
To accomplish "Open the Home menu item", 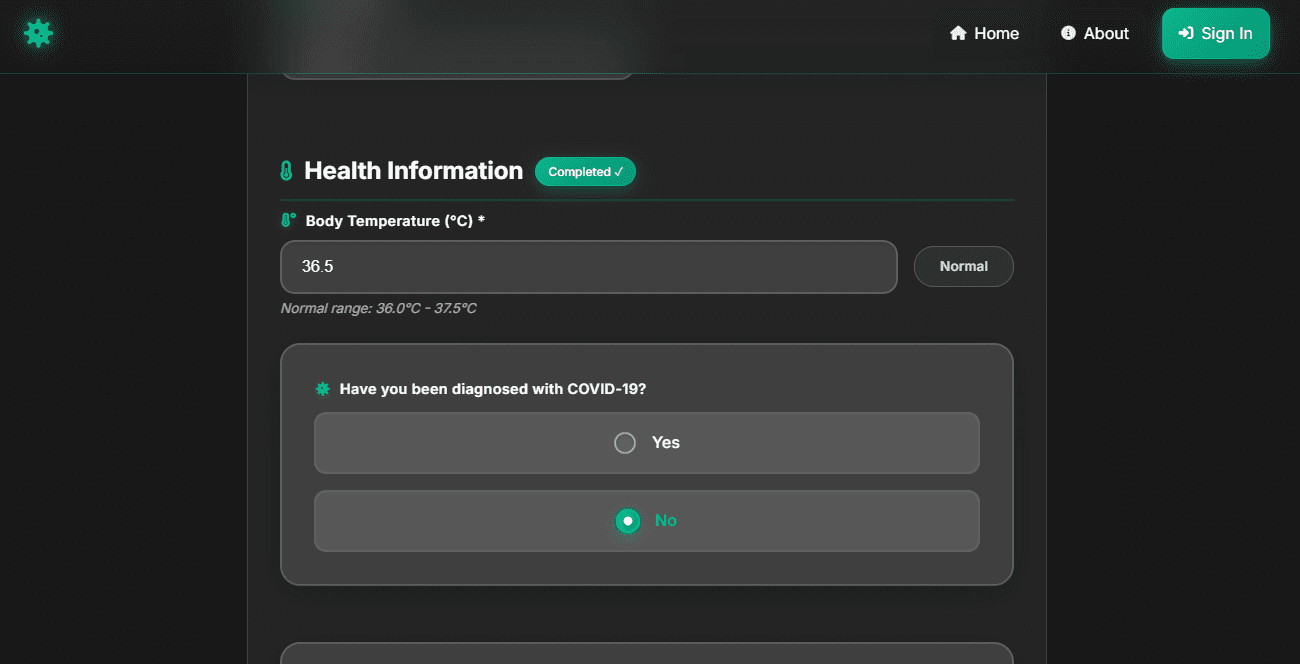I will click(984, 33).
